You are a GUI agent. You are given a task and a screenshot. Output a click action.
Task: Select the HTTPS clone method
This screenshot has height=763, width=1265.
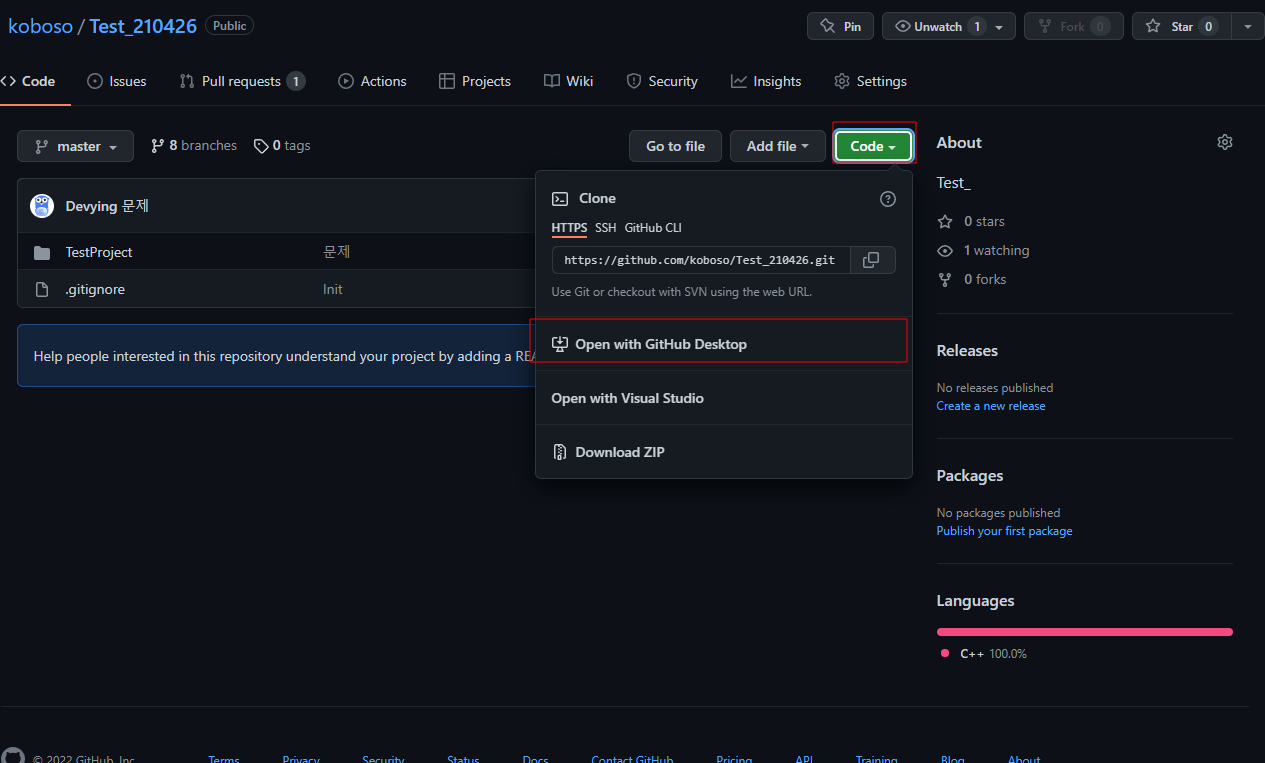pos(569,228)
